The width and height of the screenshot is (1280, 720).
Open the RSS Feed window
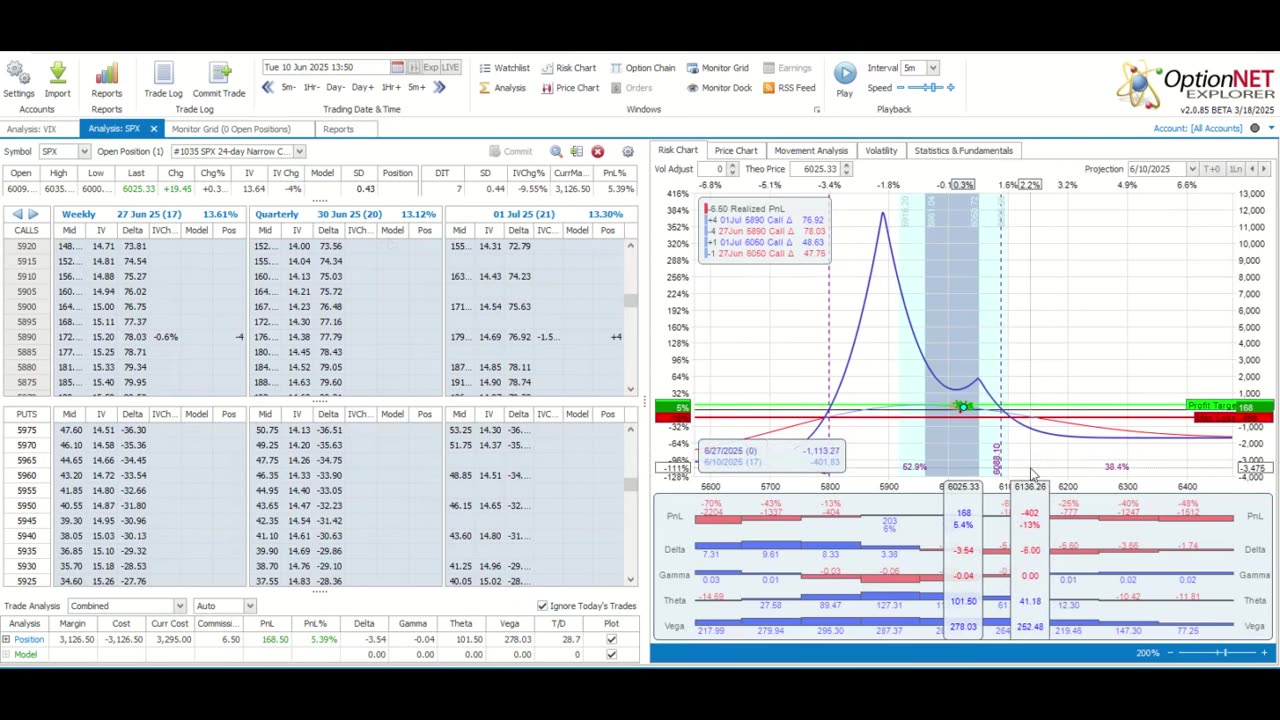(788, 88)
